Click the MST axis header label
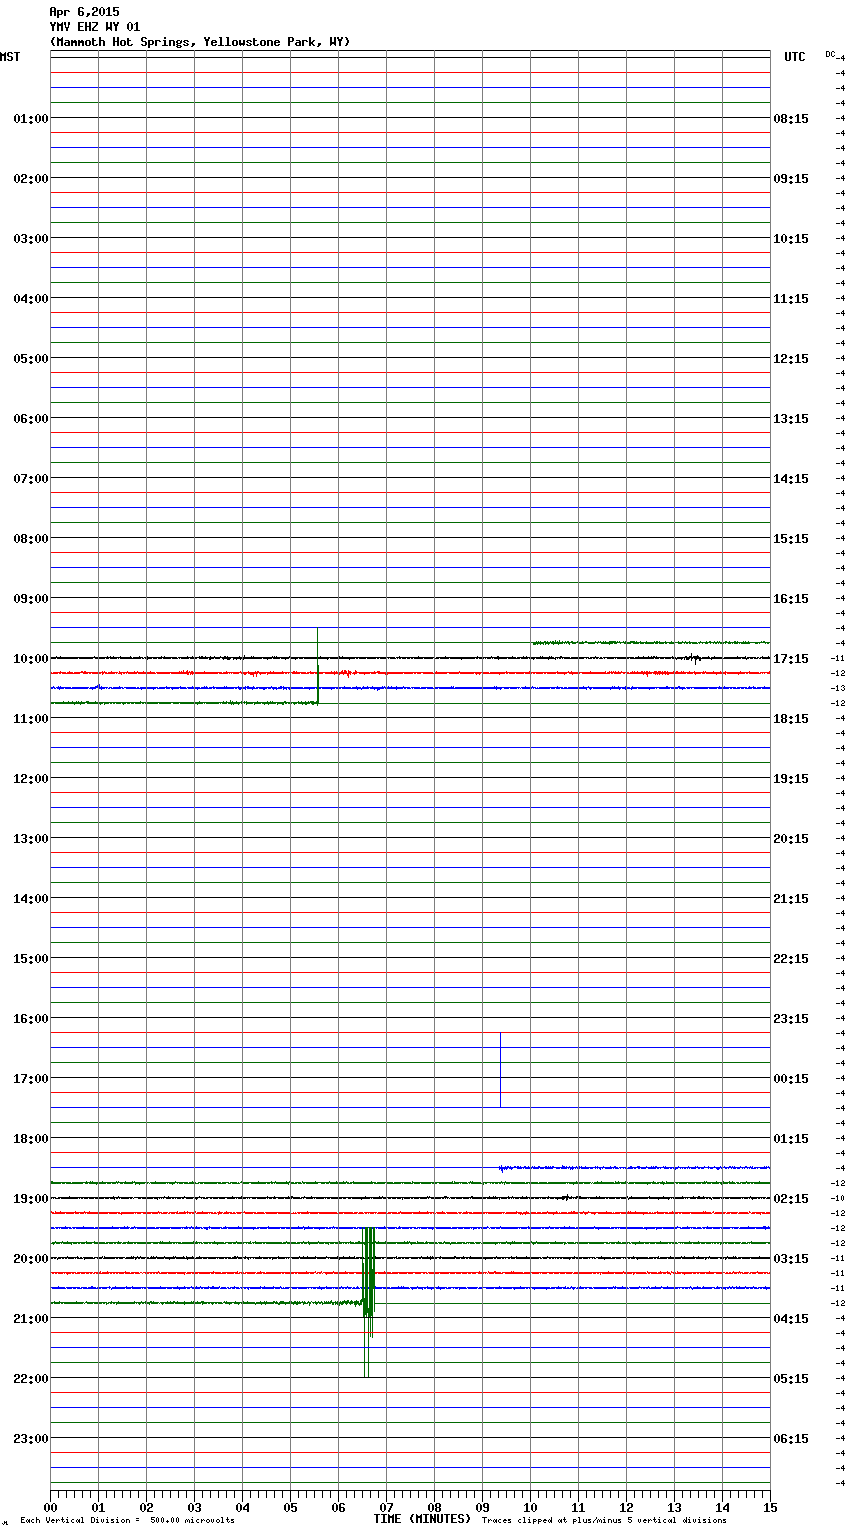 coord(10,57)
